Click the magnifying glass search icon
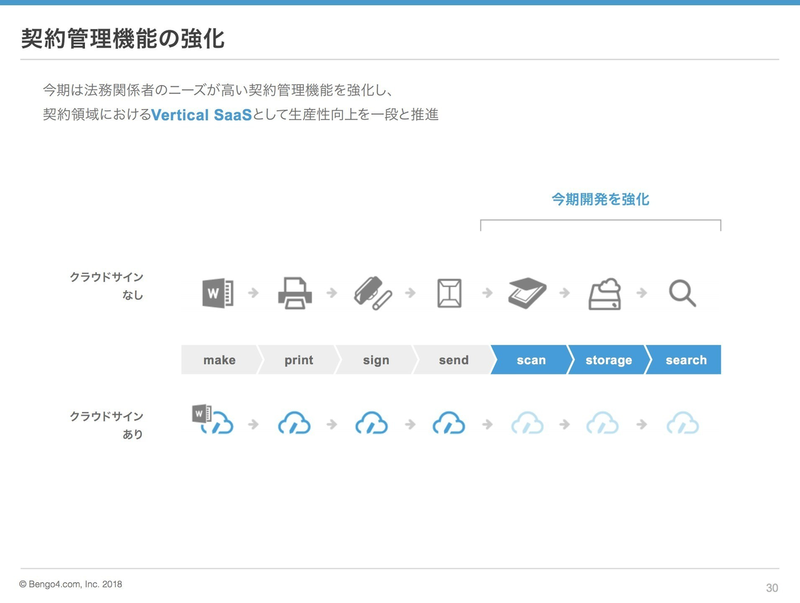Screen dimensions: 800x603 tap(682, 293)
